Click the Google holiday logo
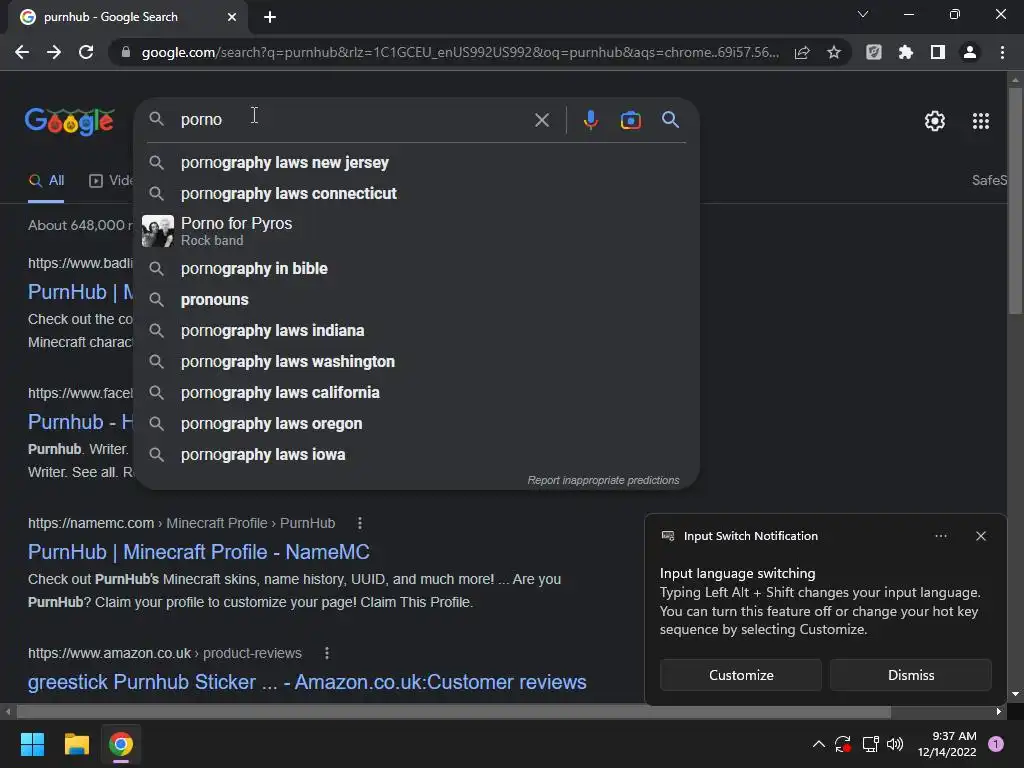The image size is (1024, 768). coord(70,121)
